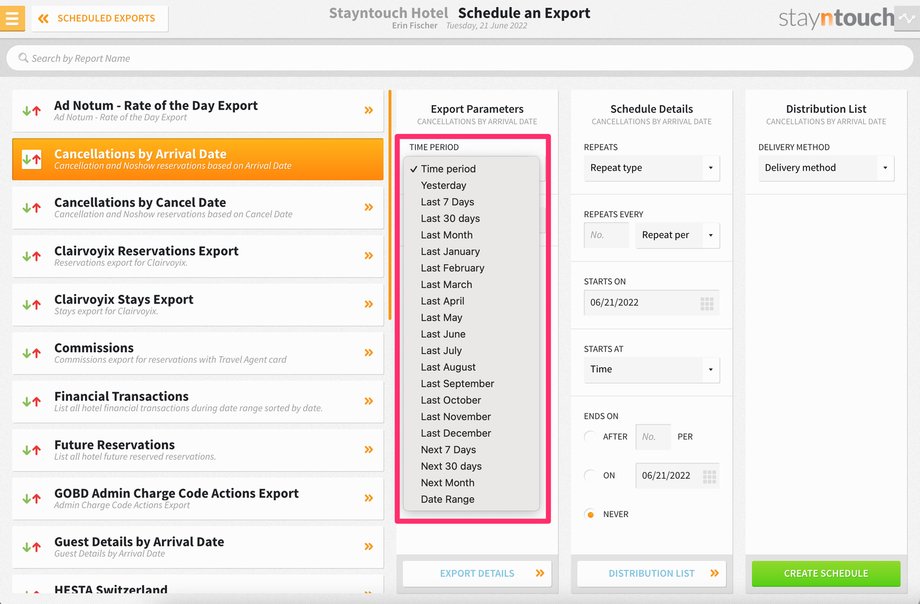Open Ad Notum export via its chevron arrow

click(x=368, y=110)
